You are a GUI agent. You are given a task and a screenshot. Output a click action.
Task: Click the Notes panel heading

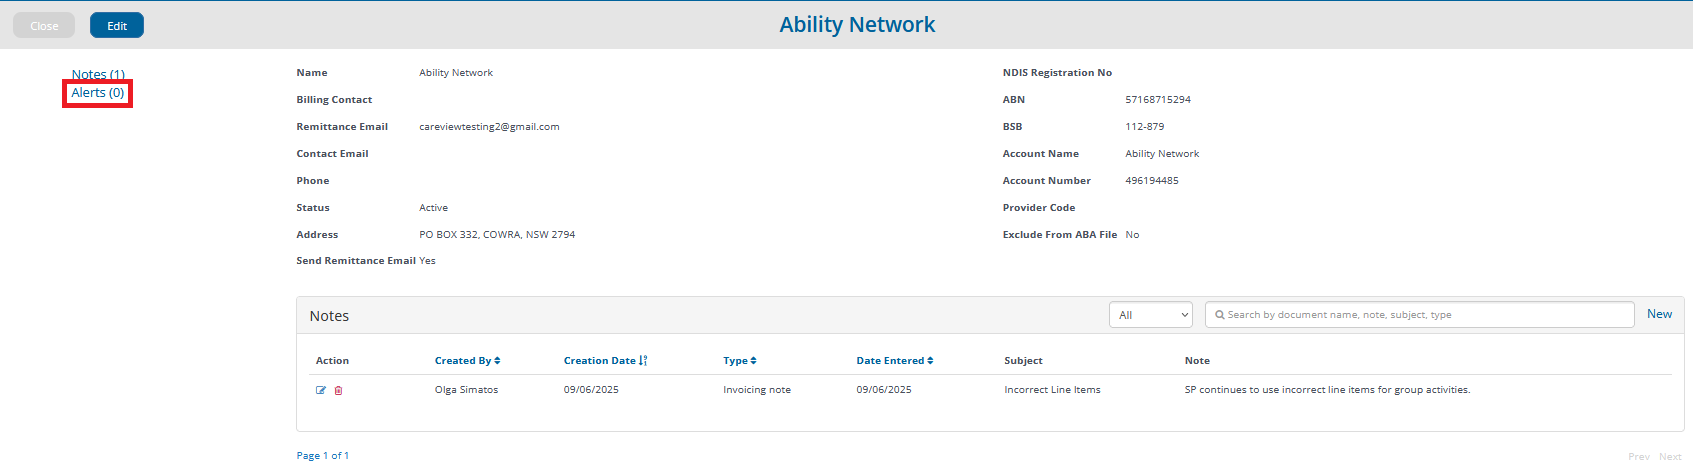(x=329, y=316)
